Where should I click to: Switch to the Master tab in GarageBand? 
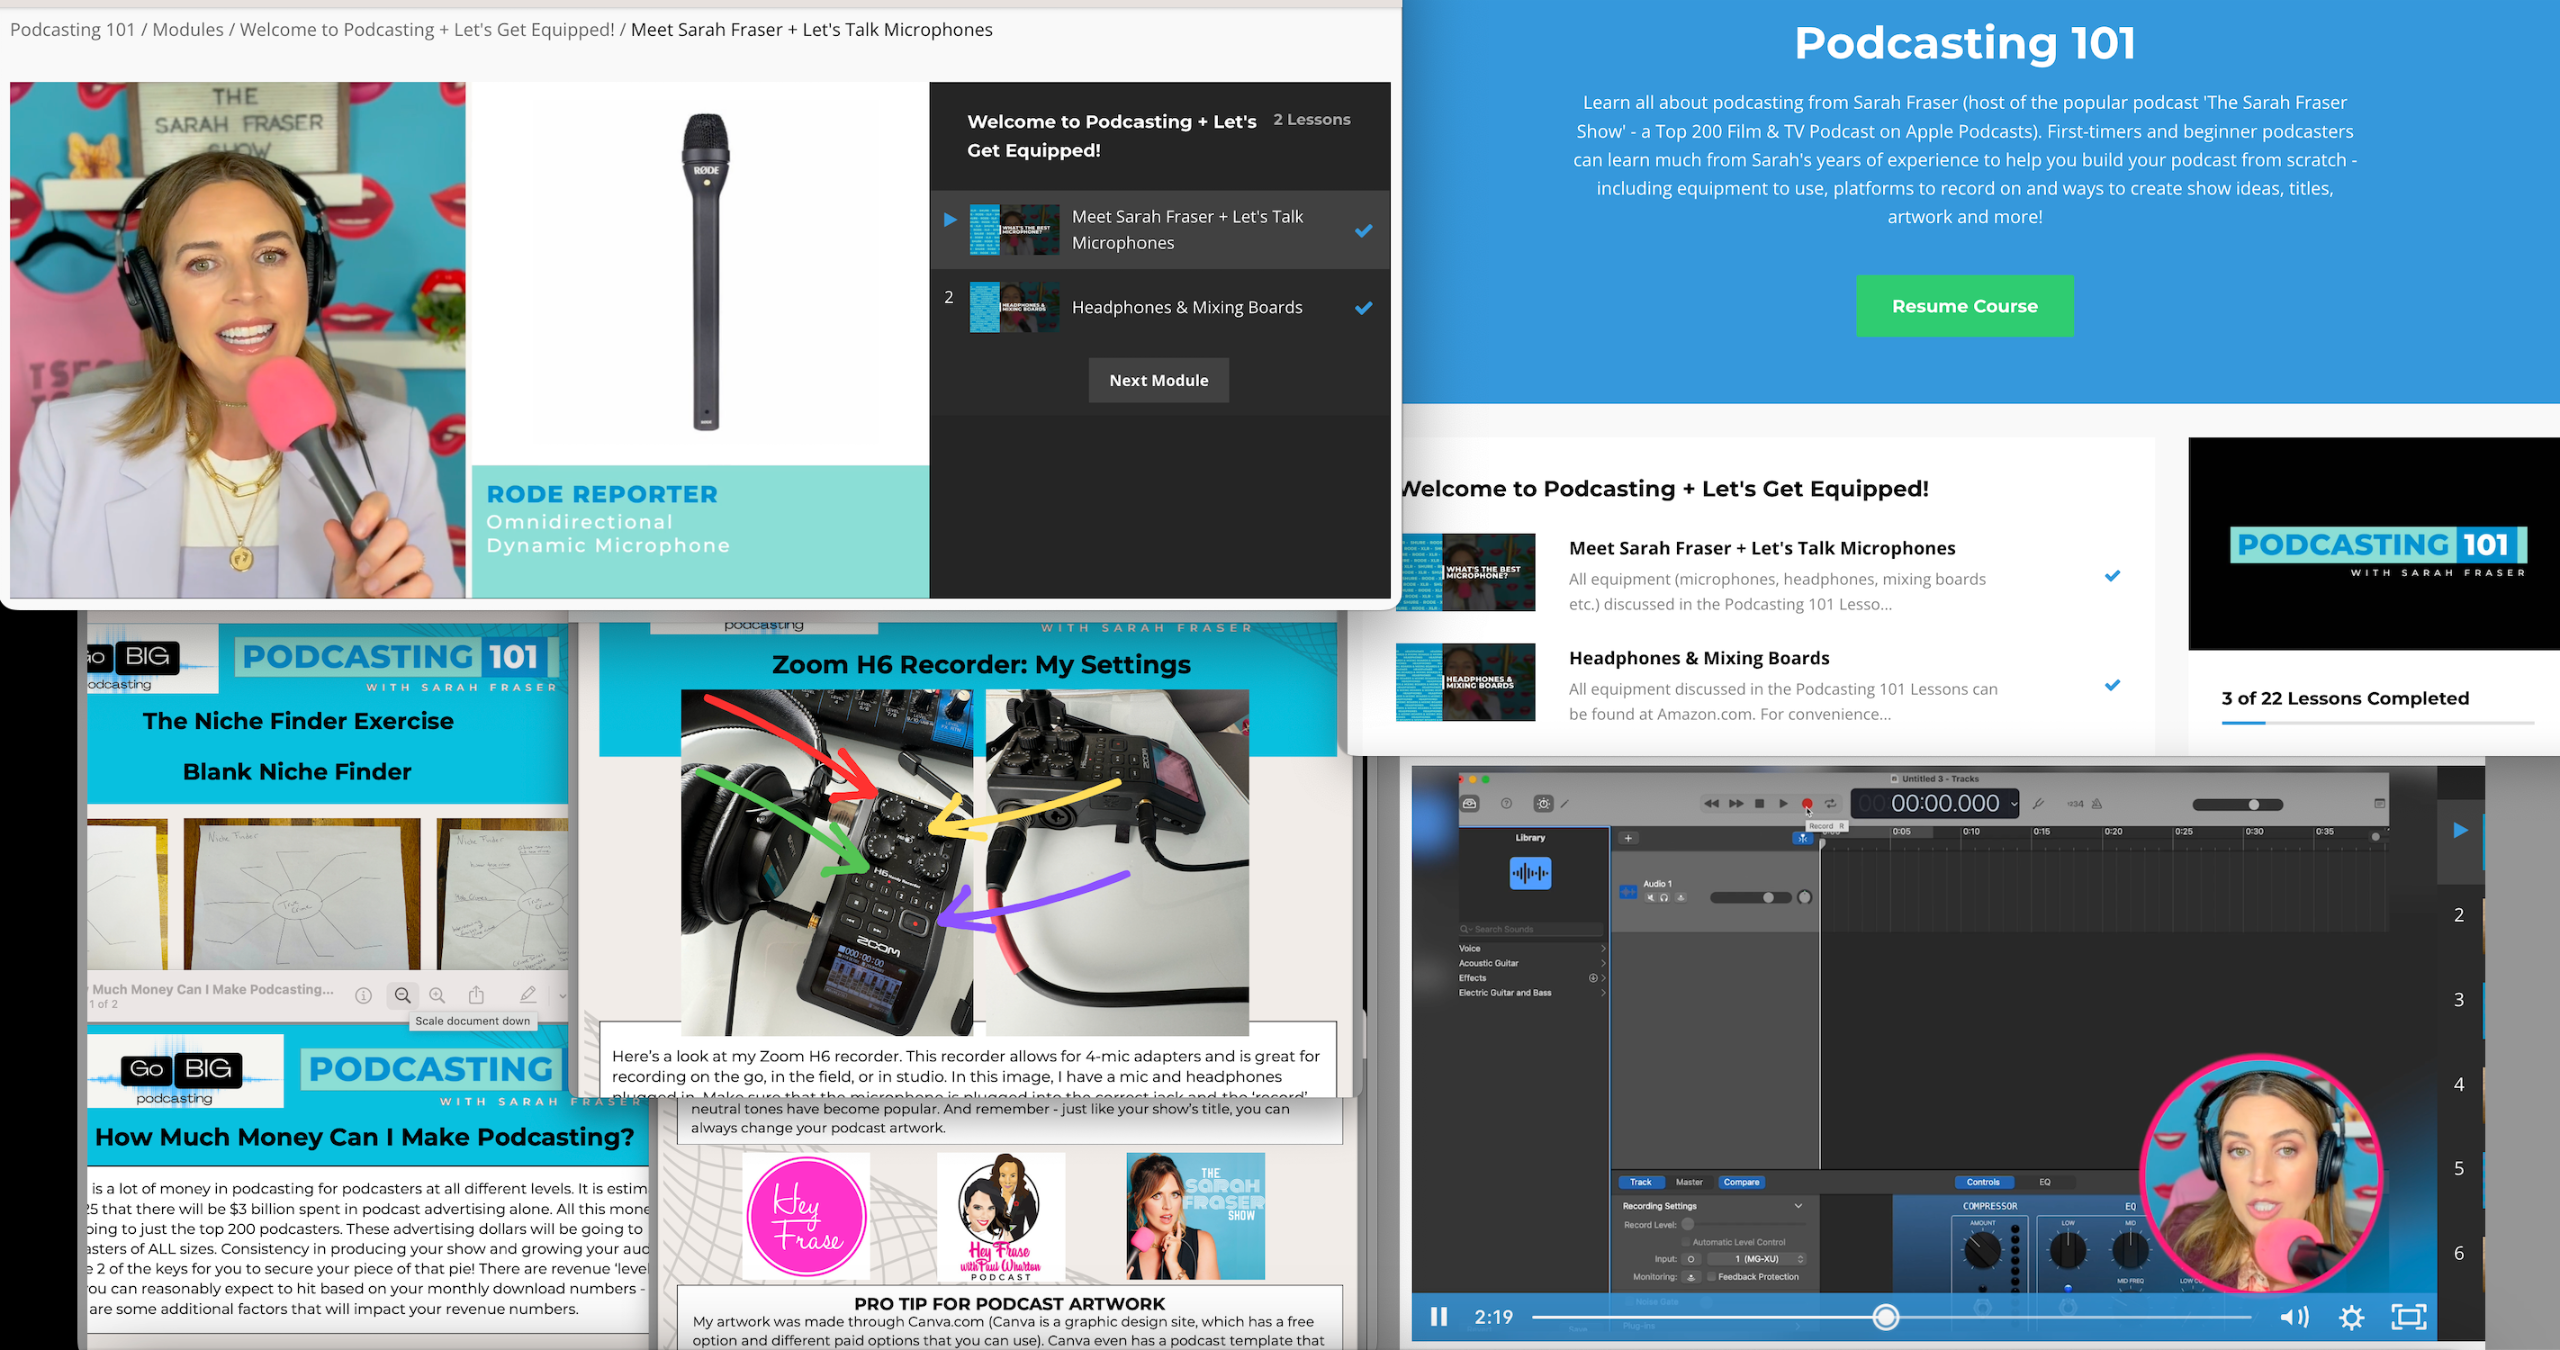point(1689,1182)
